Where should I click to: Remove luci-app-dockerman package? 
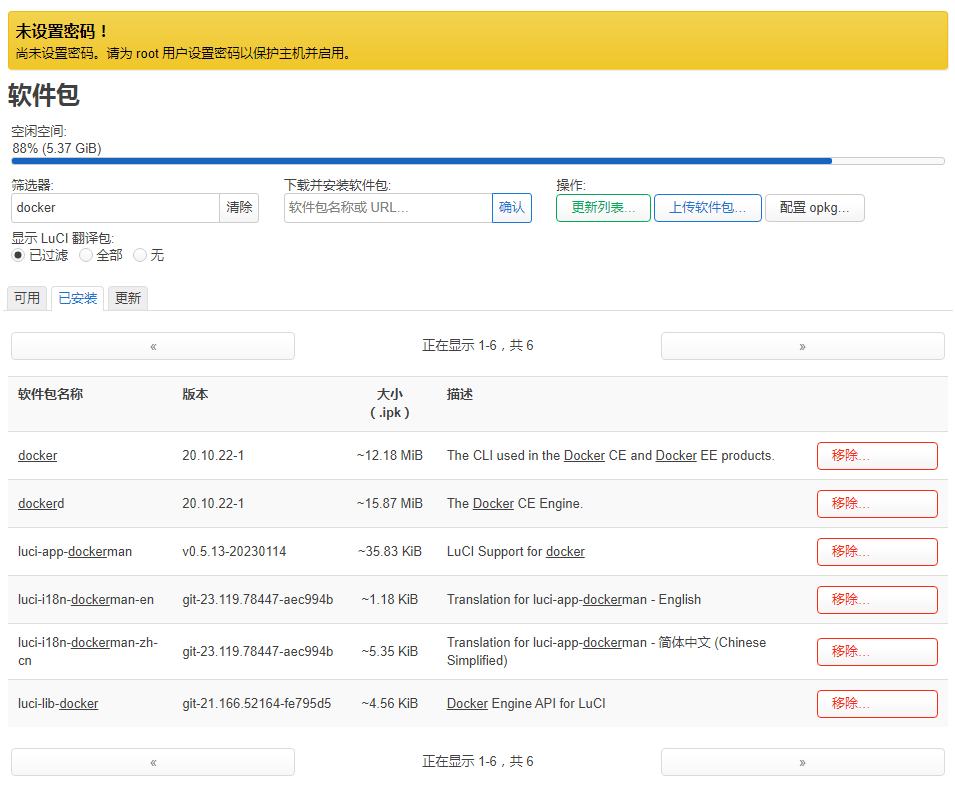click(x=877, y=552)
